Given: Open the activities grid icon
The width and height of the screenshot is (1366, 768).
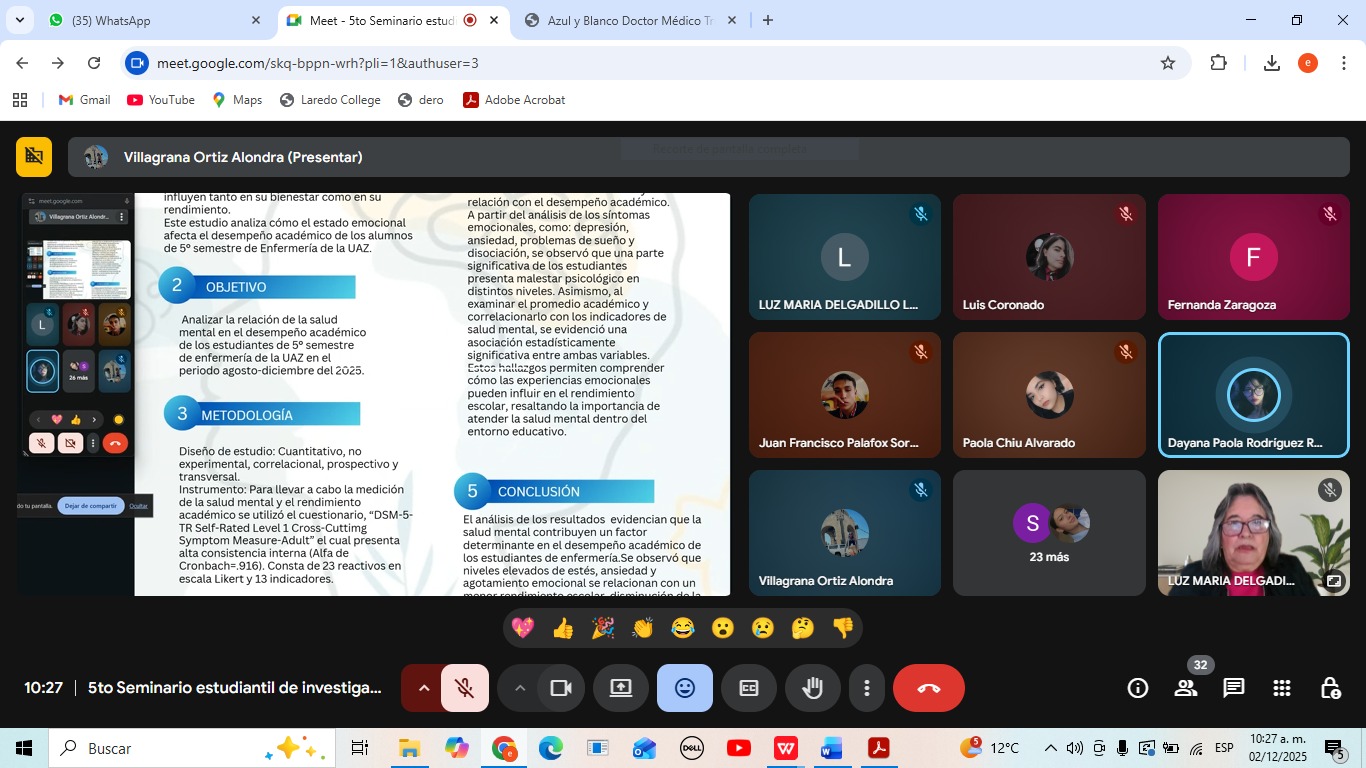Looking at the screenshot, I should coord(1282,688).
